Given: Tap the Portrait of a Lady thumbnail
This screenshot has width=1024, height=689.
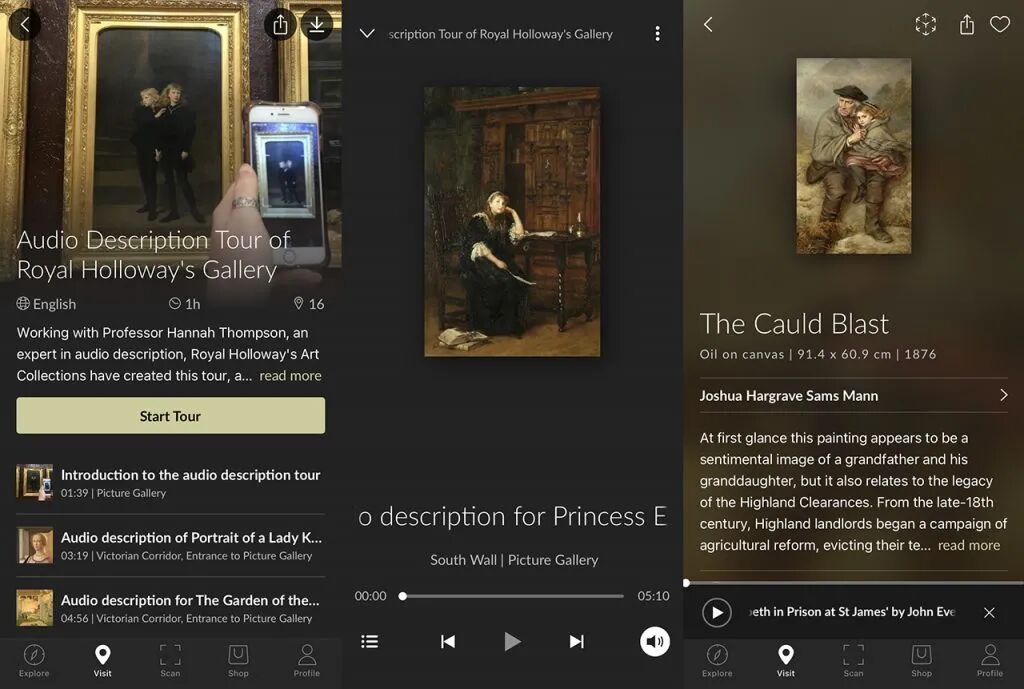Looking at the screenshot, I should [35, 545].
